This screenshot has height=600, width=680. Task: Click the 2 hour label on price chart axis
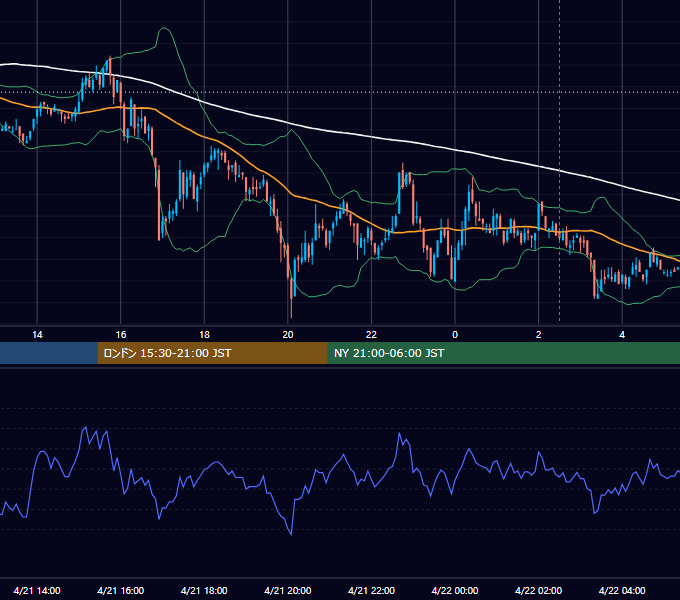coord(538,335)
